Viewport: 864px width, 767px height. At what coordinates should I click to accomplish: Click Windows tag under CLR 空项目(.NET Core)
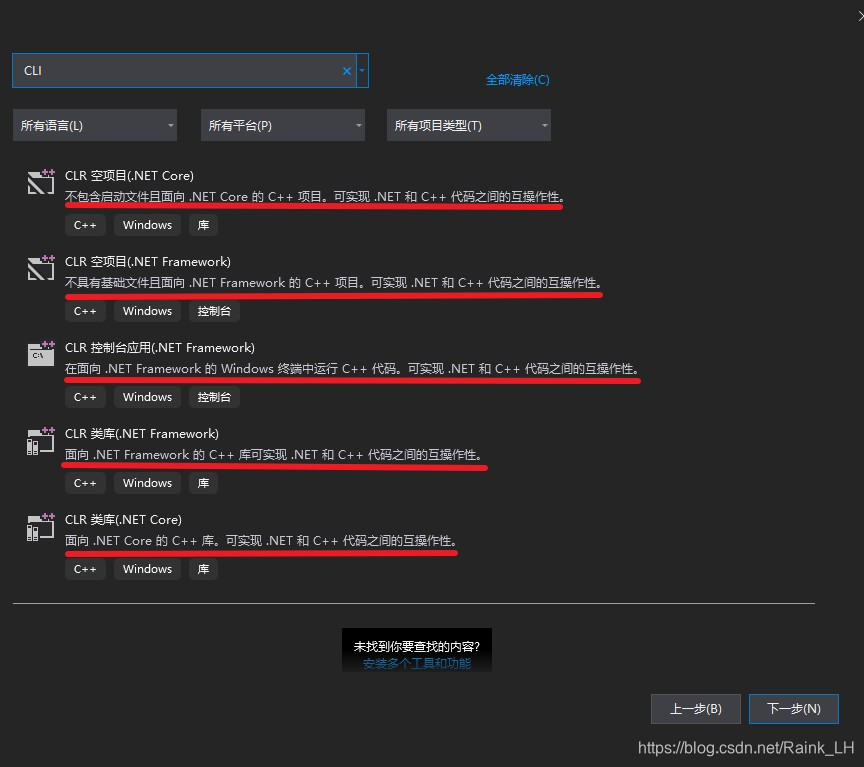point(147,225)
